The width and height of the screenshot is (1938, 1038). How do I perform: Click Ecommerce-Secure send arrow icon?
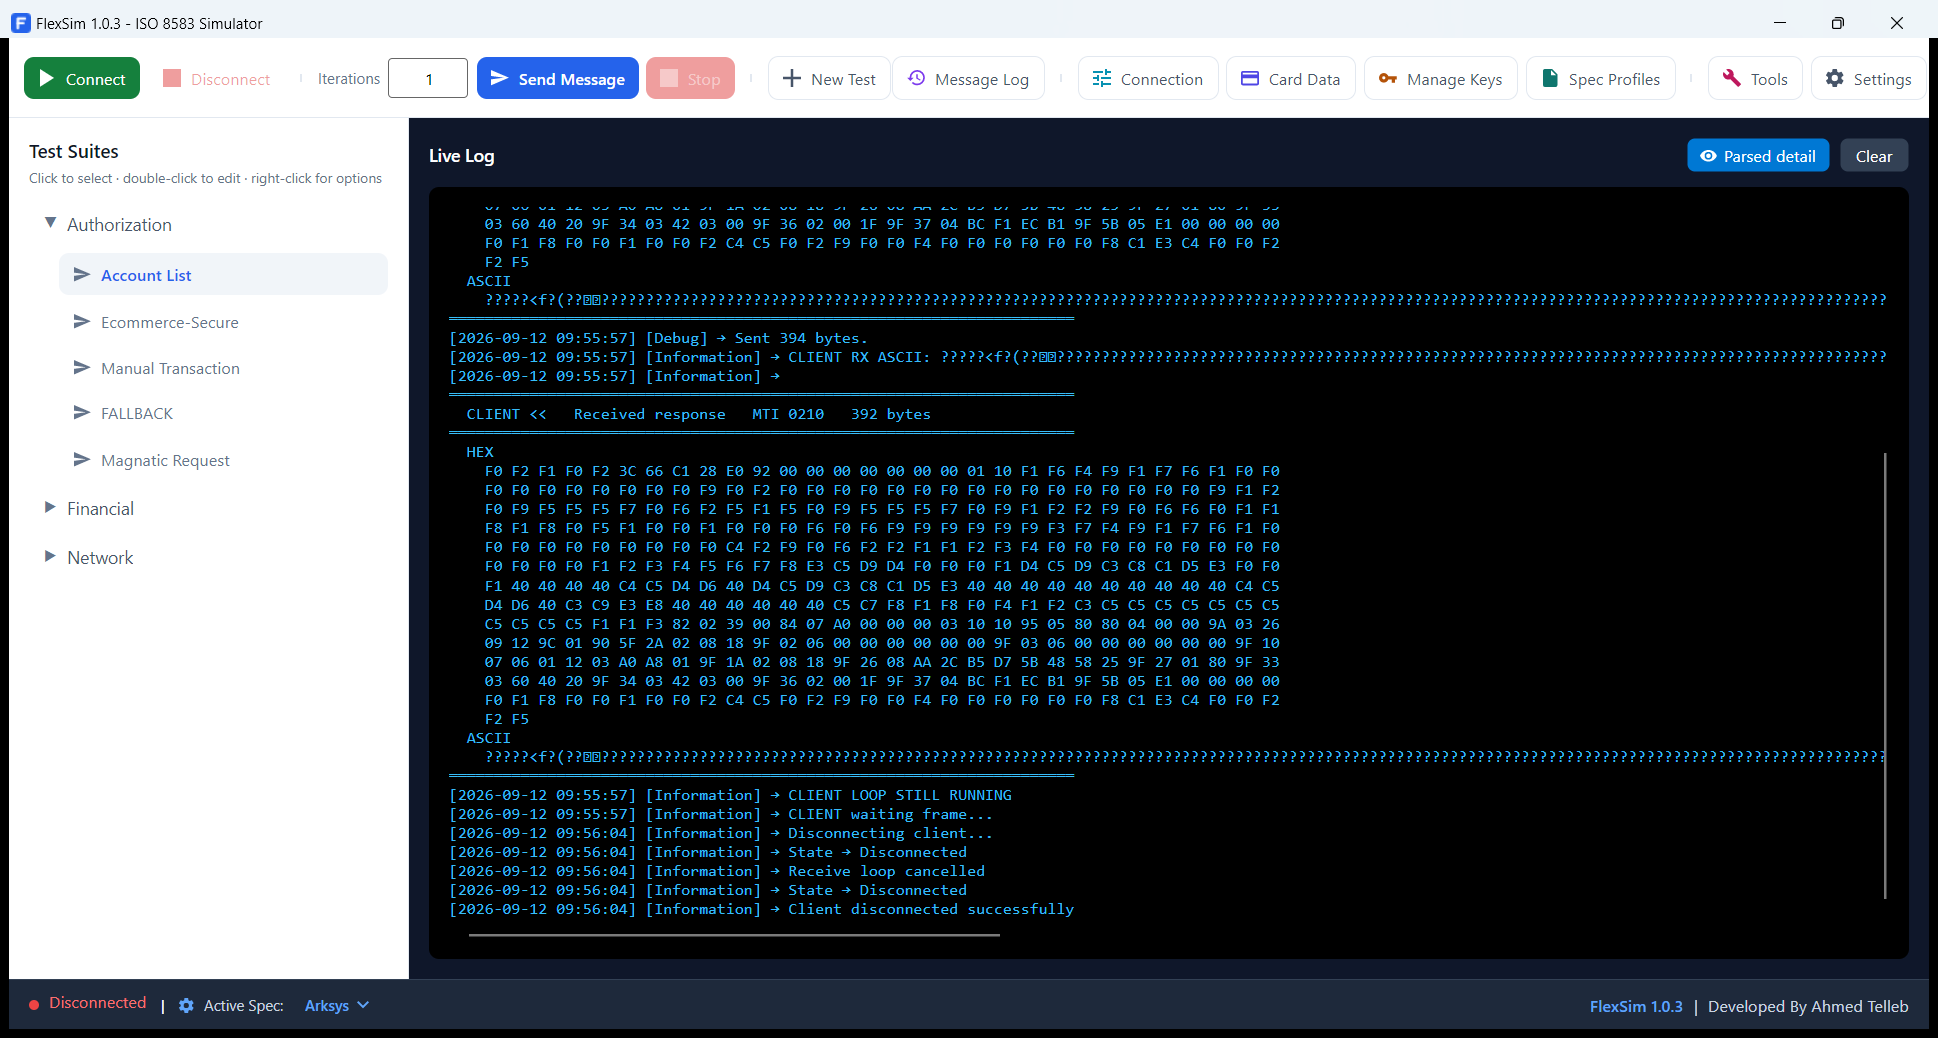coord(82,321)
